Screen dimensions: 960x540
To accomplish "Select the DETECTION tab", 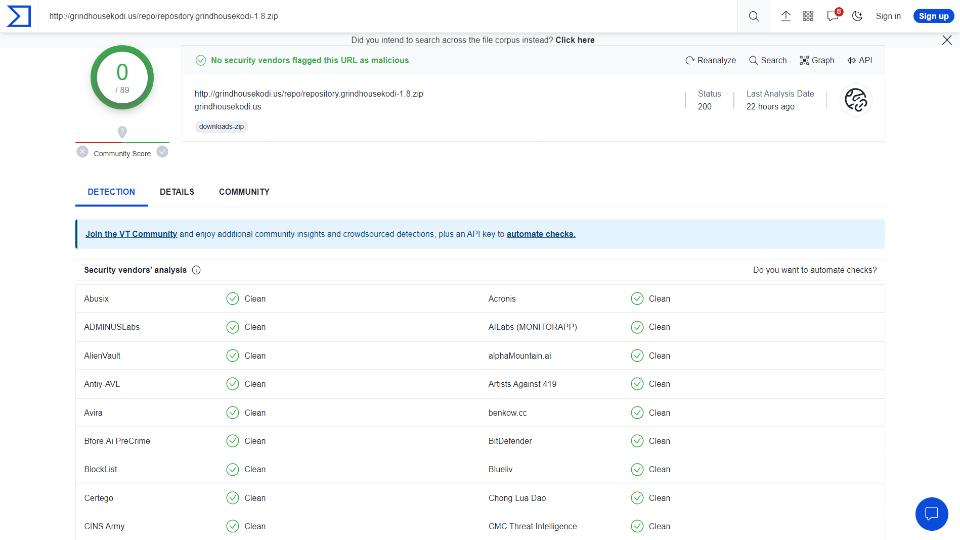I will 111,192.
